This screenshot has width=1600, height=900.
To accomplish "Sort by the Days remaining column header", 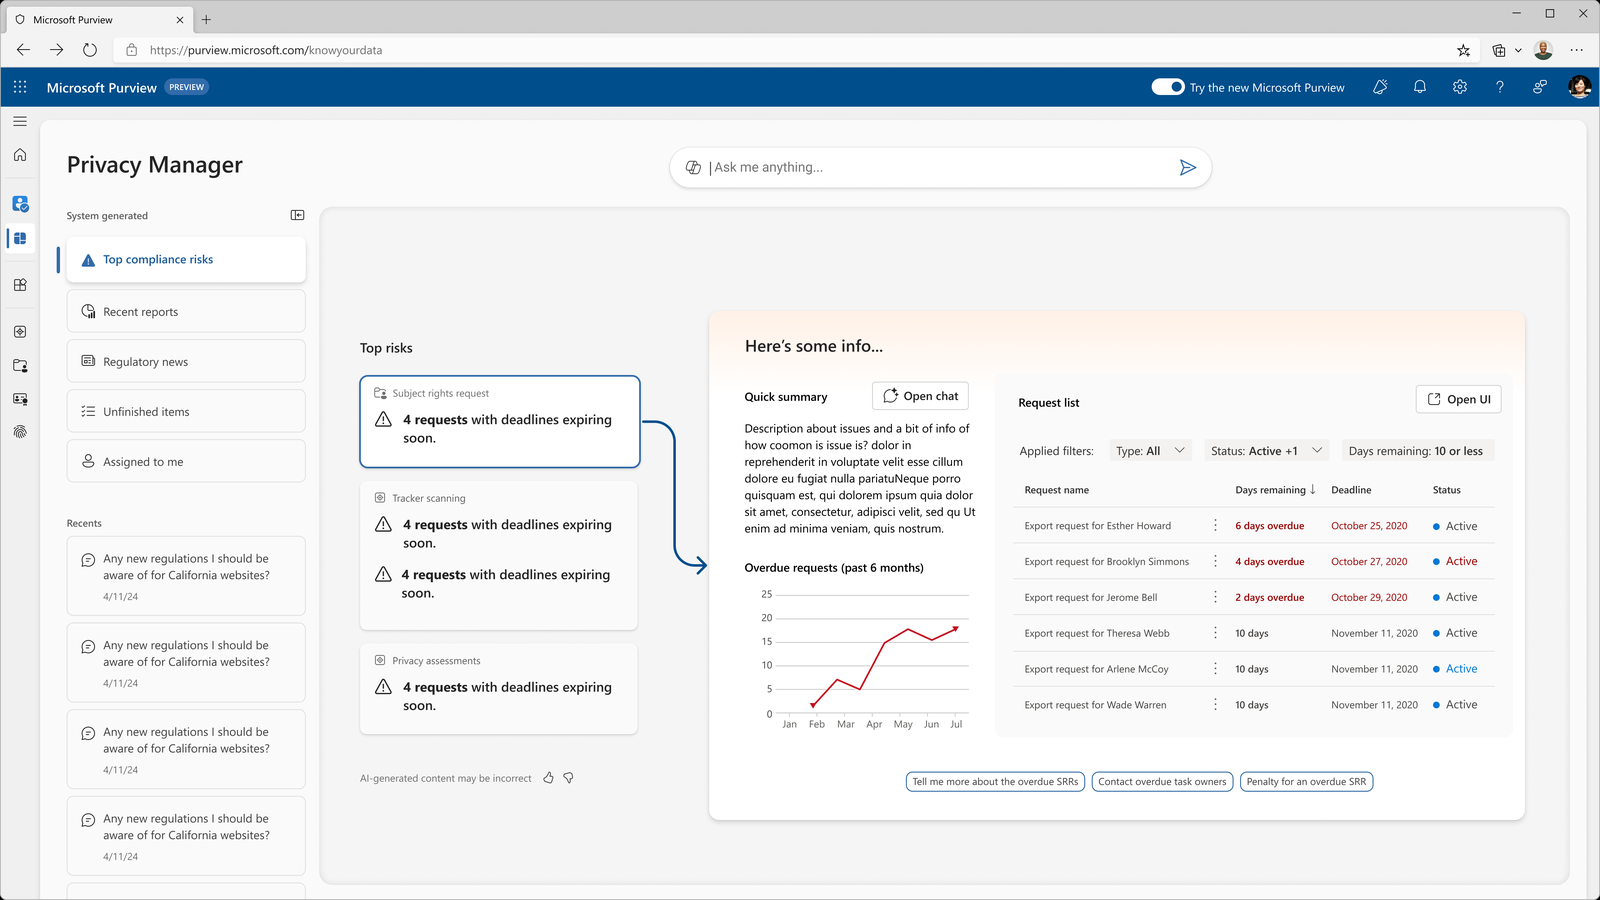I will [1275, 490].
